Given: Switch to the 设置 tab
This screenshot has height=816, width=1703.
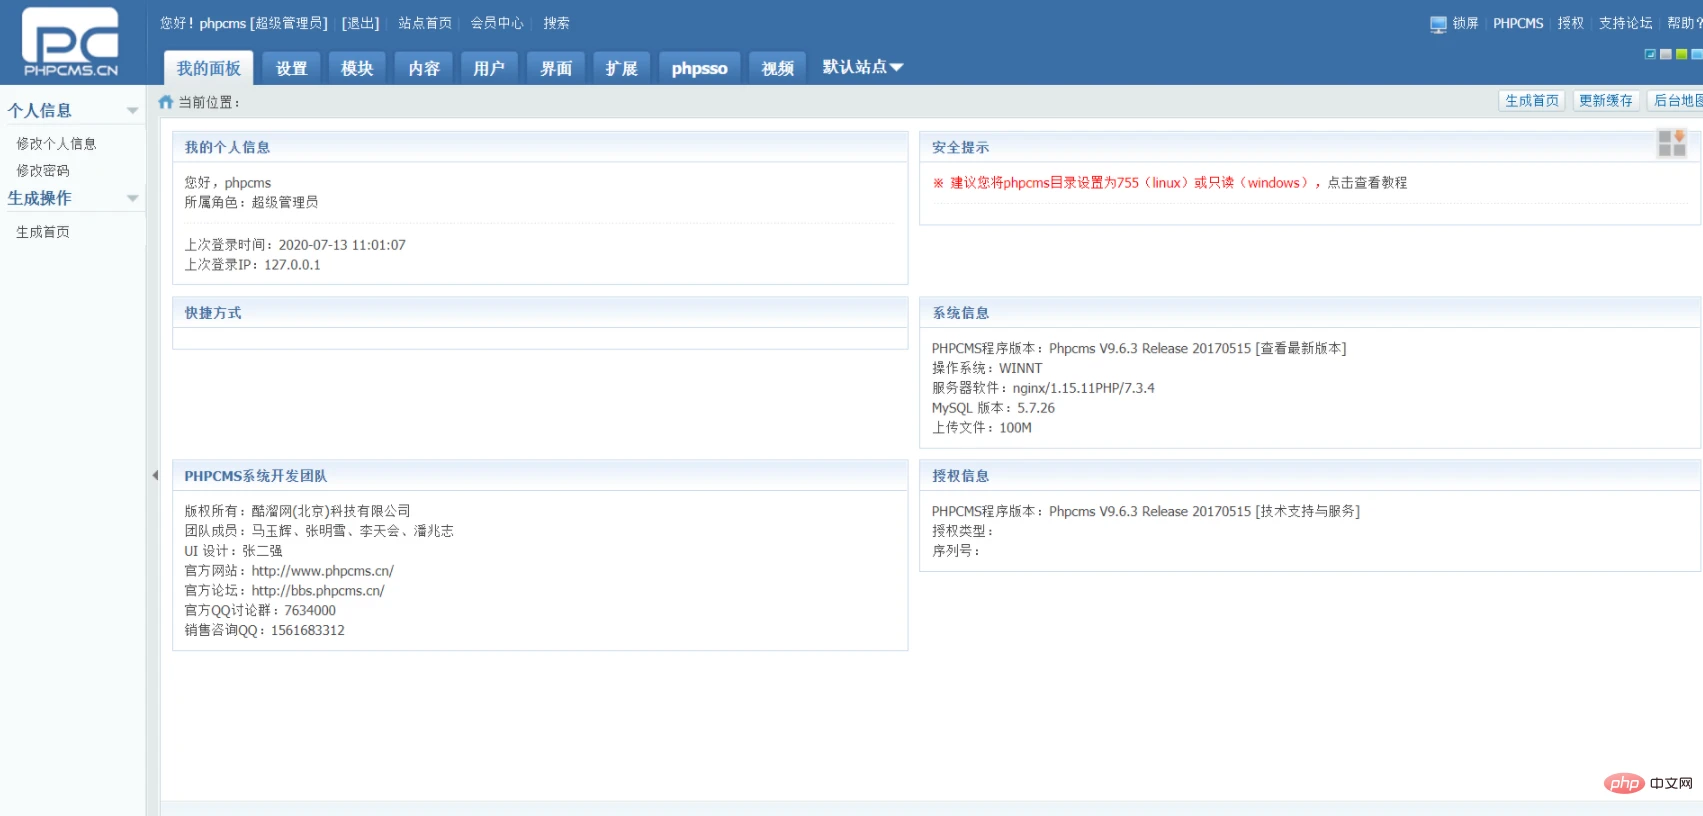Looking at the screenshot, I should (x=291, y=68).
